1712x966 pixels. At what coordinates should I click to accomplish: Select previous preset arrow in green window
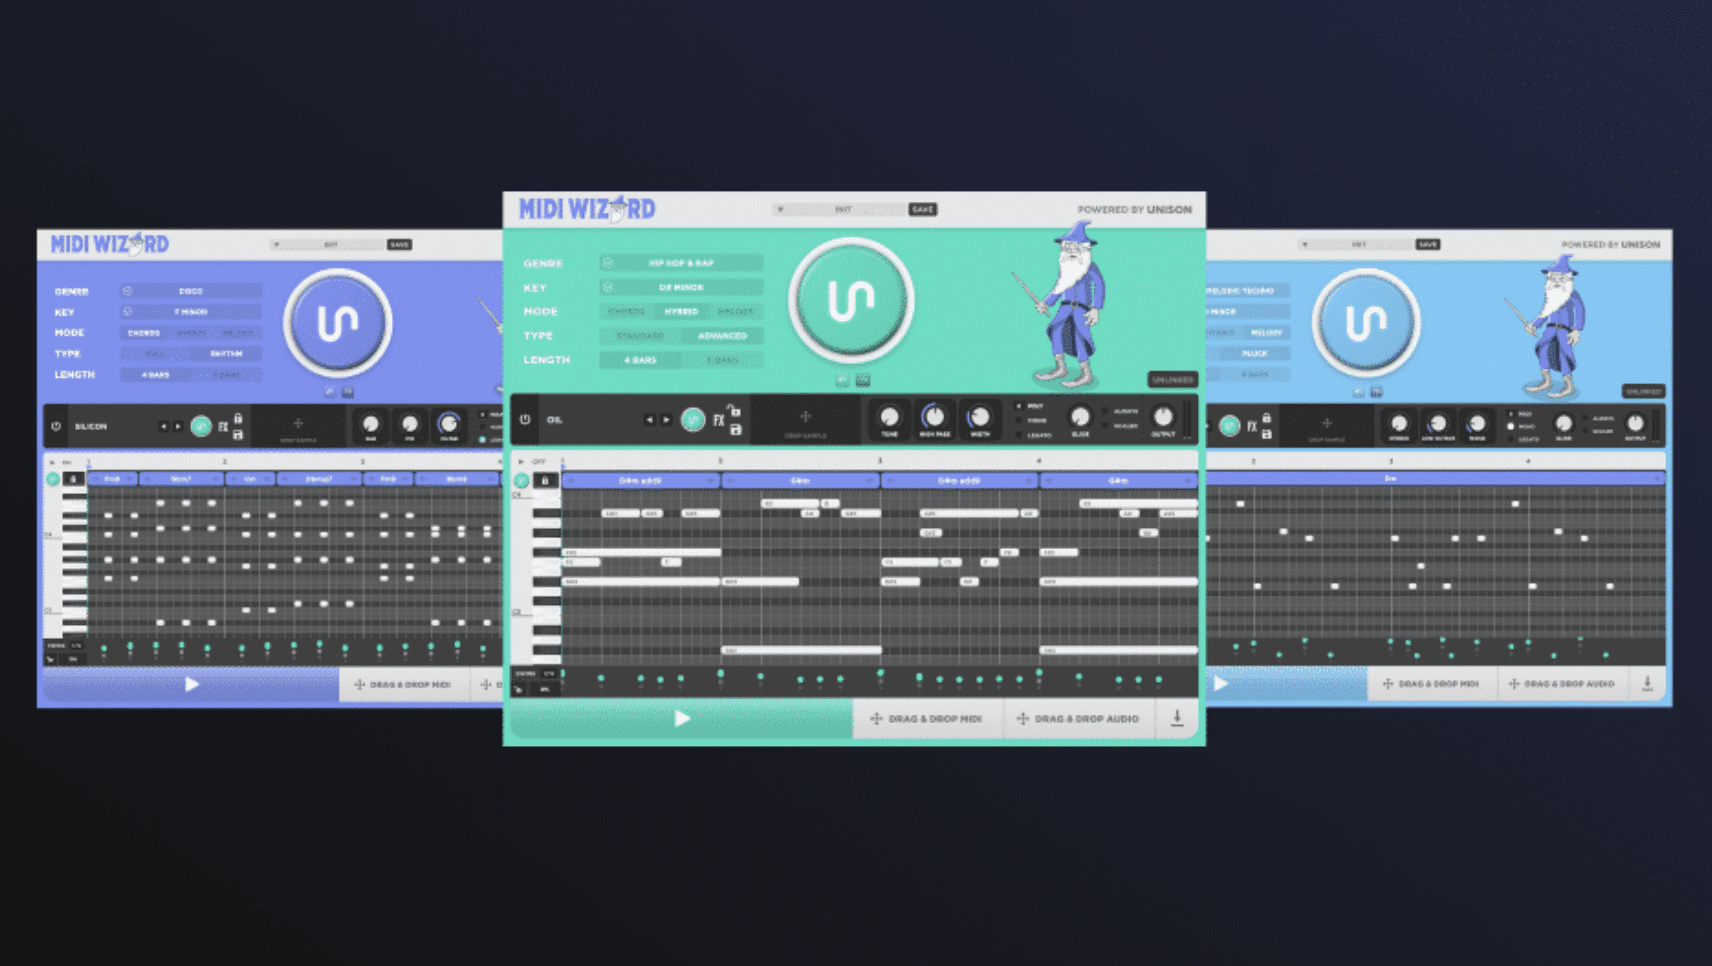click(650, 420)
